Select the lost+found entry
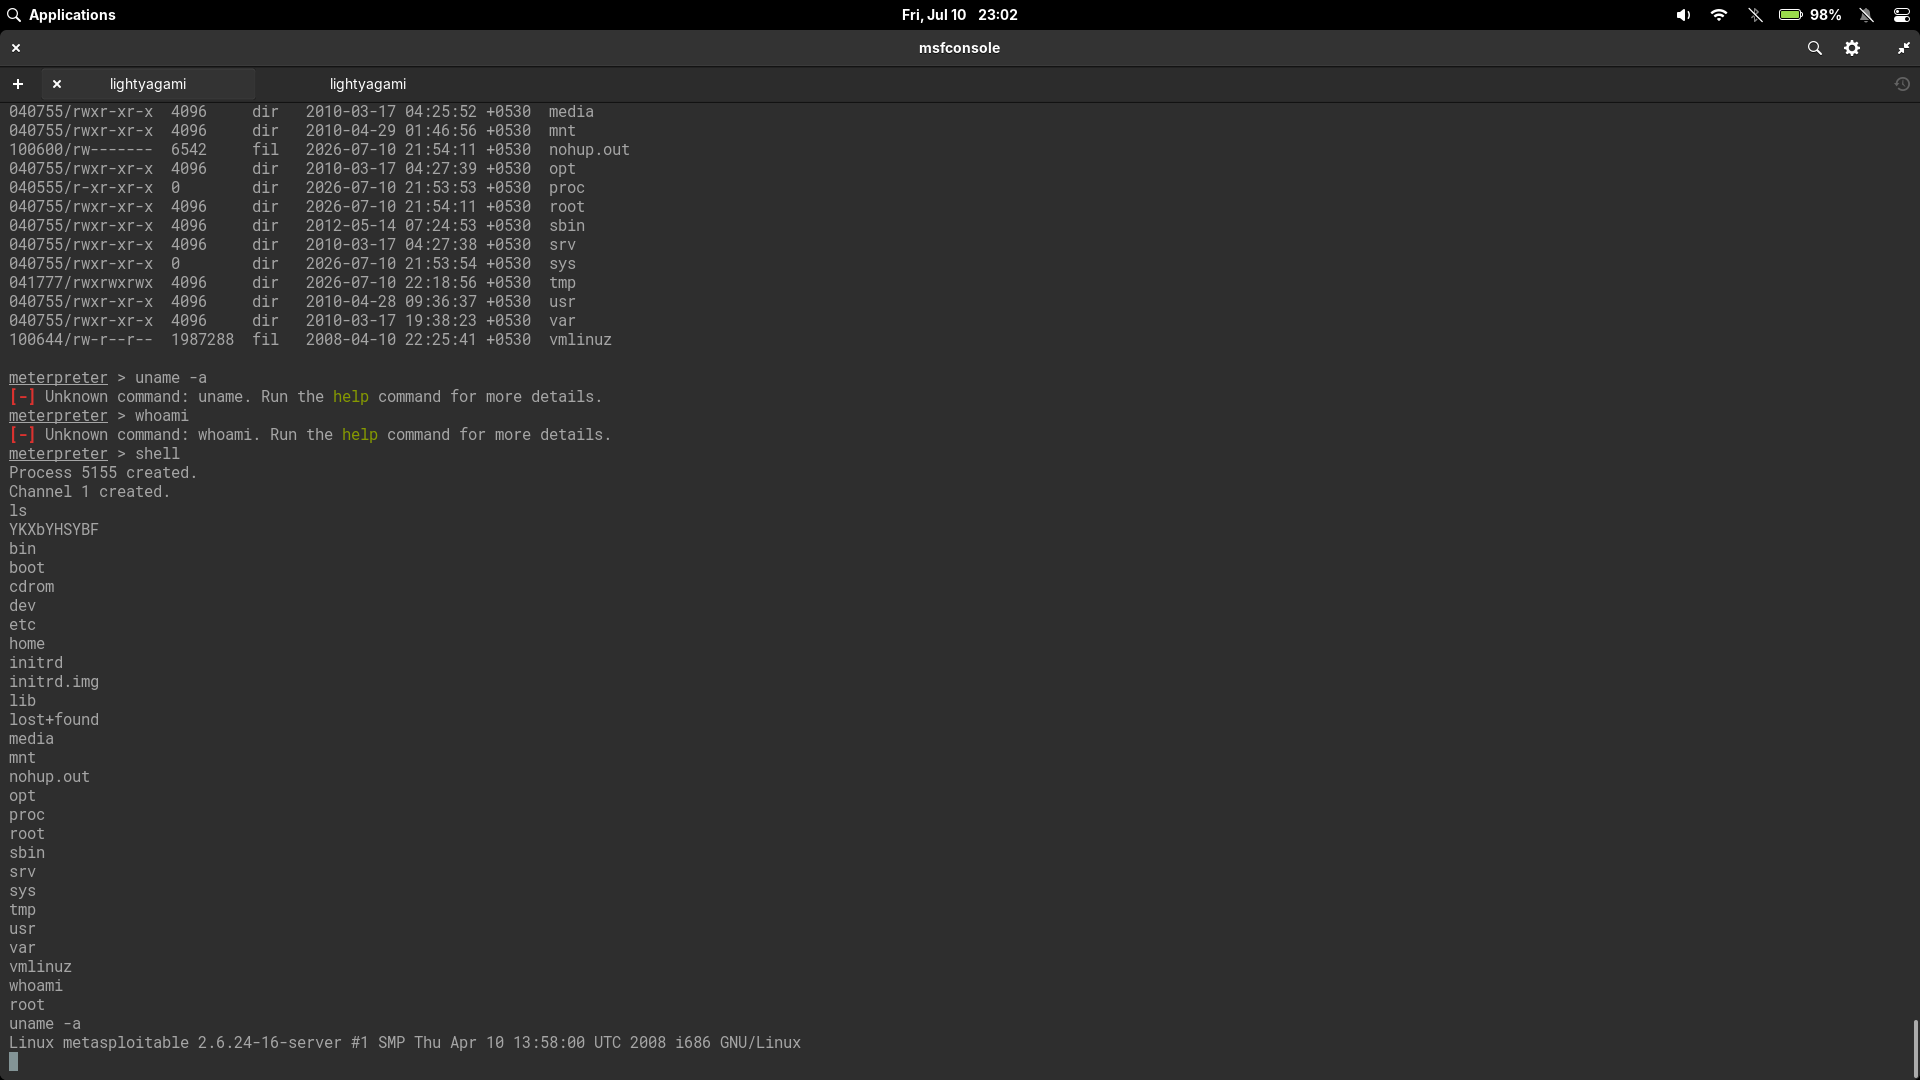Image resolution: width=1920 pixels, height=1080 pixels. (x=54, y=720)
